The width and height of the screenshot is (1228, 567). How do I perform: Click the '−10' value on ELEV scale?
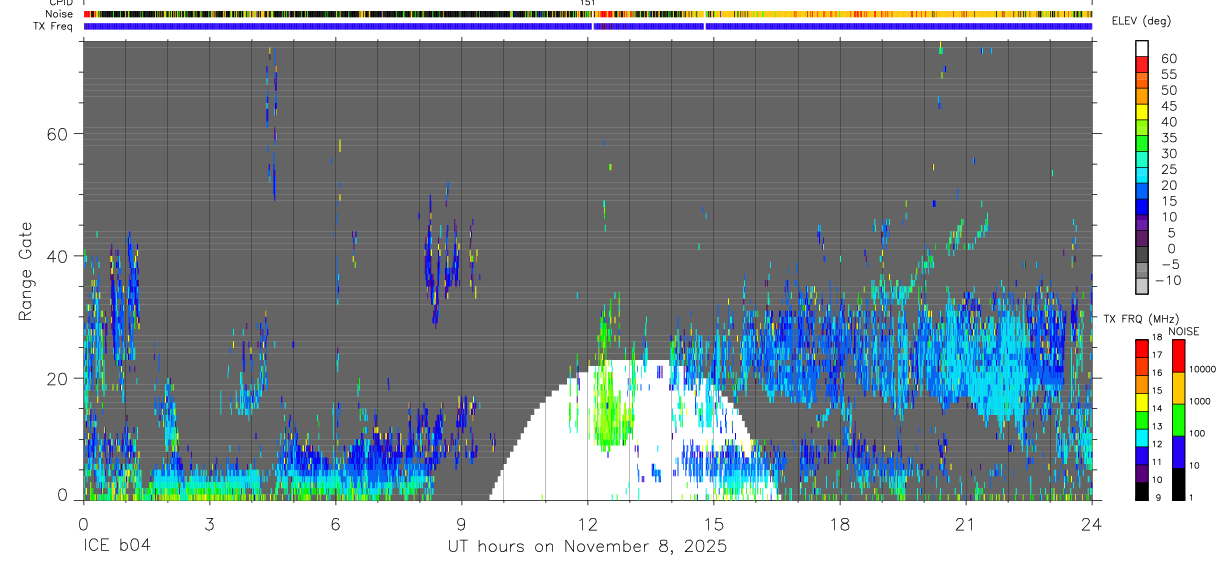tap(1166, 280)
